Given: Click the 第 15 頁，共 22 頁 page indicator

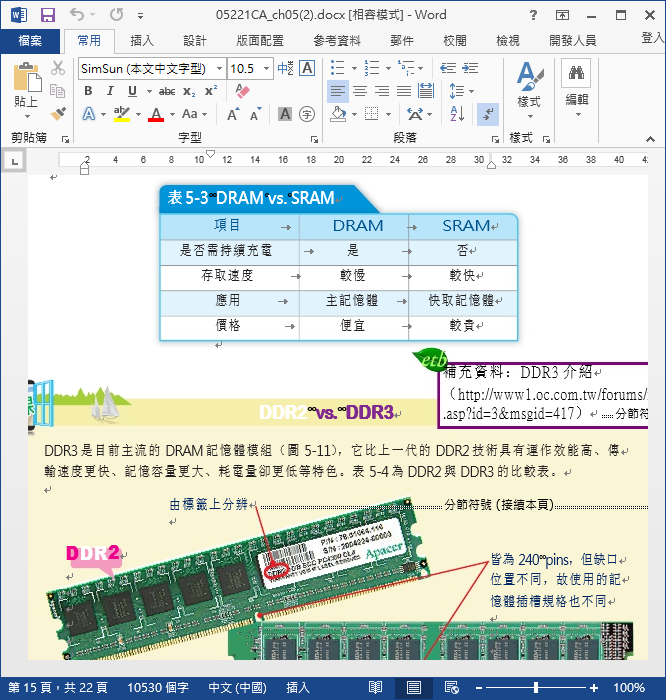Looking at the screenshot, I should [58, 688].
